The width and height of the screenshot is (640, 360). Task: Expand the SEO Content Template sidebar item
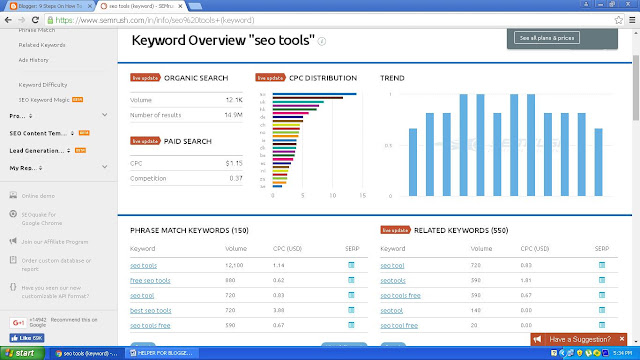(42, 133)
